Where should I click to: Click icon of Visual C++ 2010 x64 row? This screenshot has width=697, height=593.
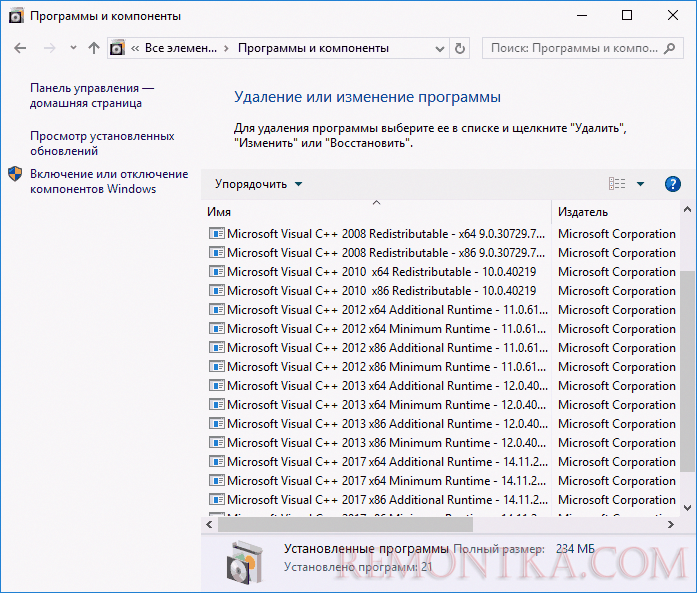pyautogui.click(x=216, y=272)
